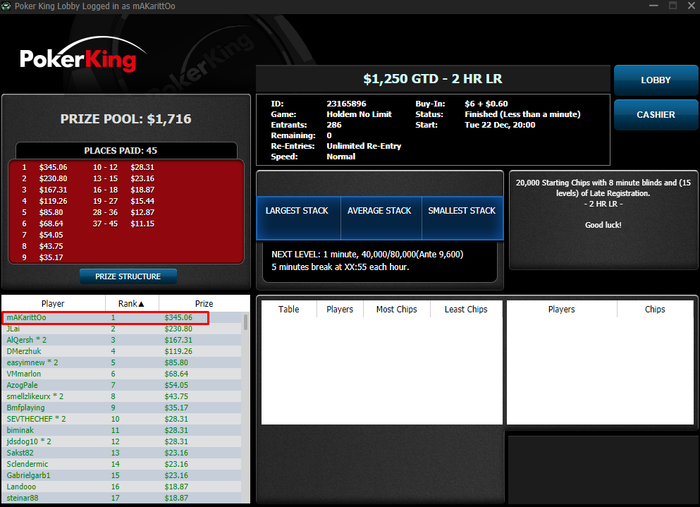Click the Start time Tue 22 Dec, 20:00
700x507 pixels.
500,125
